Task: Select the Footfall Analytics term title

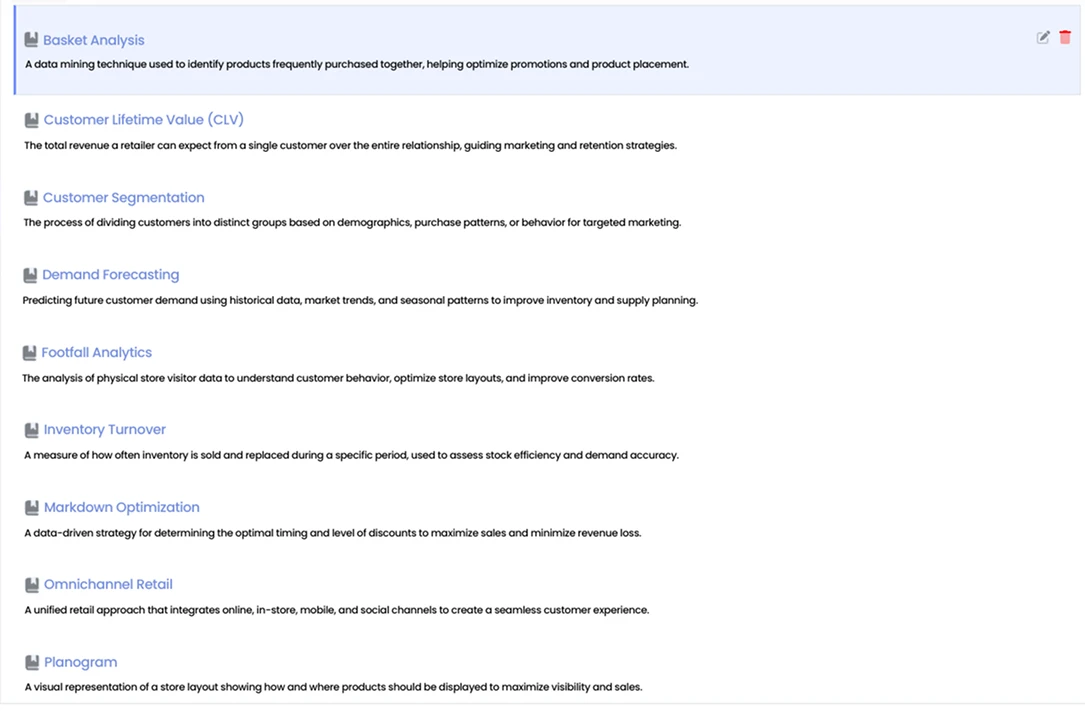Action: pos(96,353)
